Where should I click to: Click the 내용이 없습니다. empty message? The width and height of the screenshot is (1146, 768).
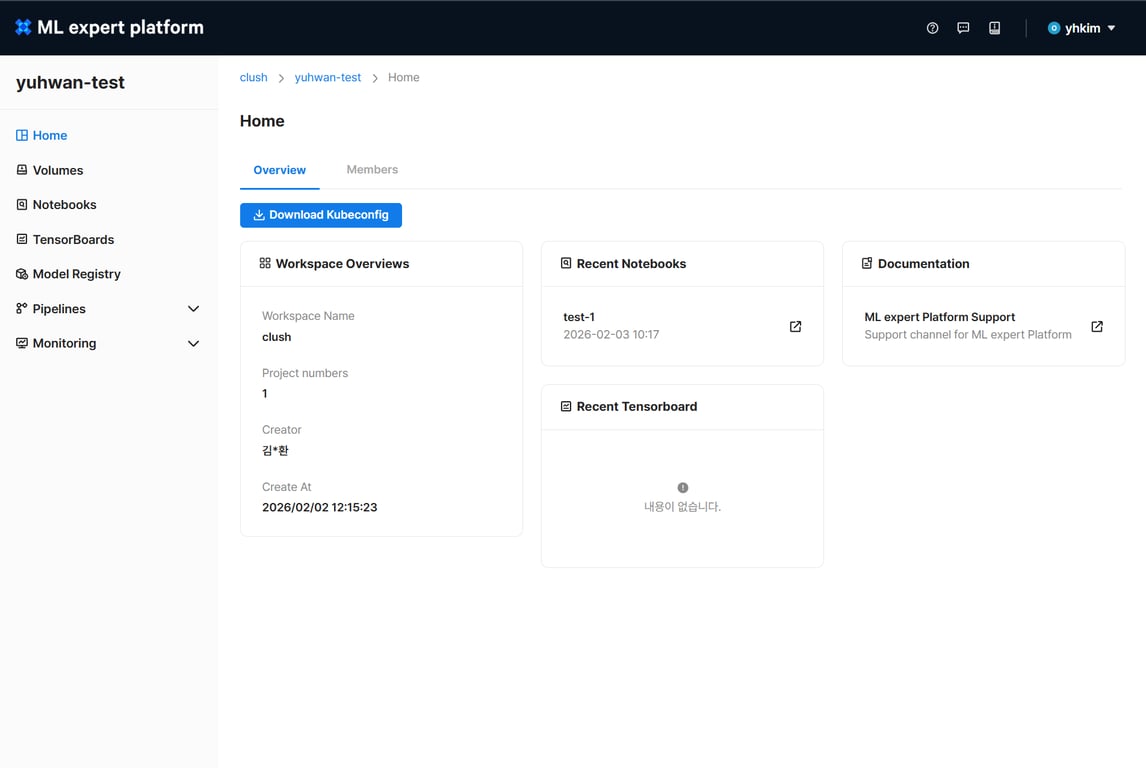click(x=682, y=506)
